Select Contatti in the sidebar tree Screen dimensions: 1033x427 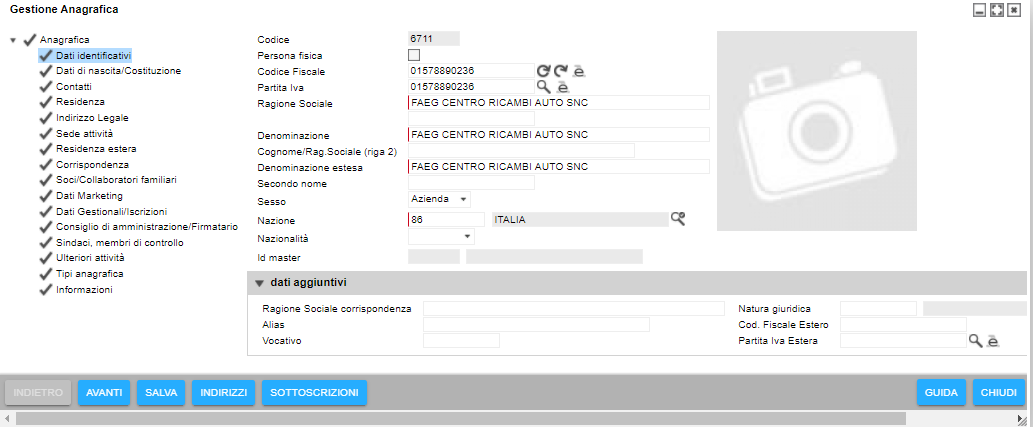click(73, 87)
